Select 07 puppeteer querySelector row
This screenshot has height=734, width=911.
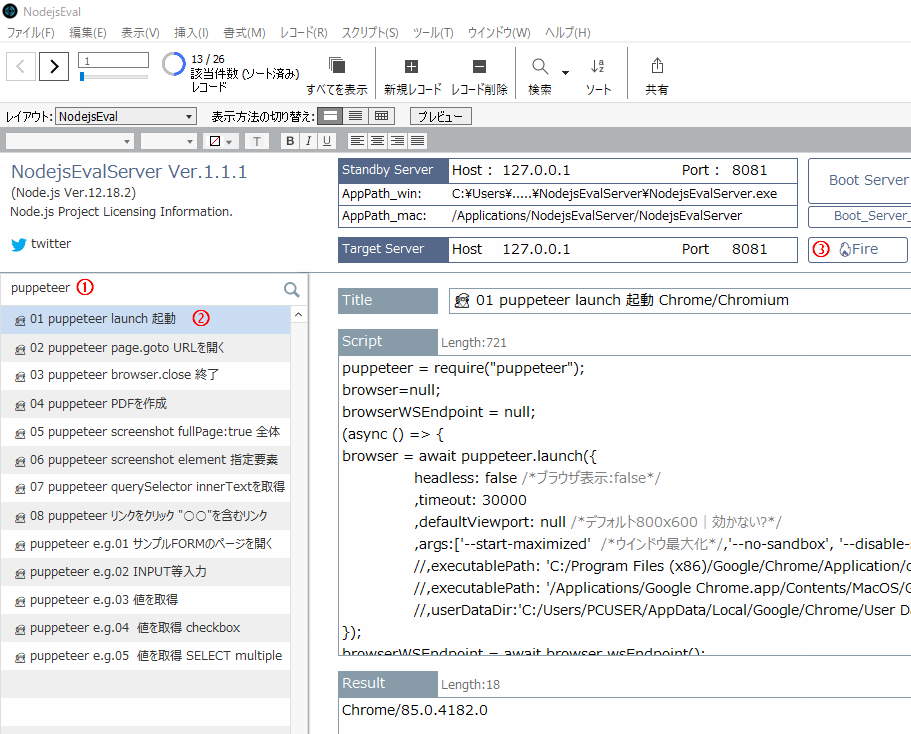[x=145, y=487]
